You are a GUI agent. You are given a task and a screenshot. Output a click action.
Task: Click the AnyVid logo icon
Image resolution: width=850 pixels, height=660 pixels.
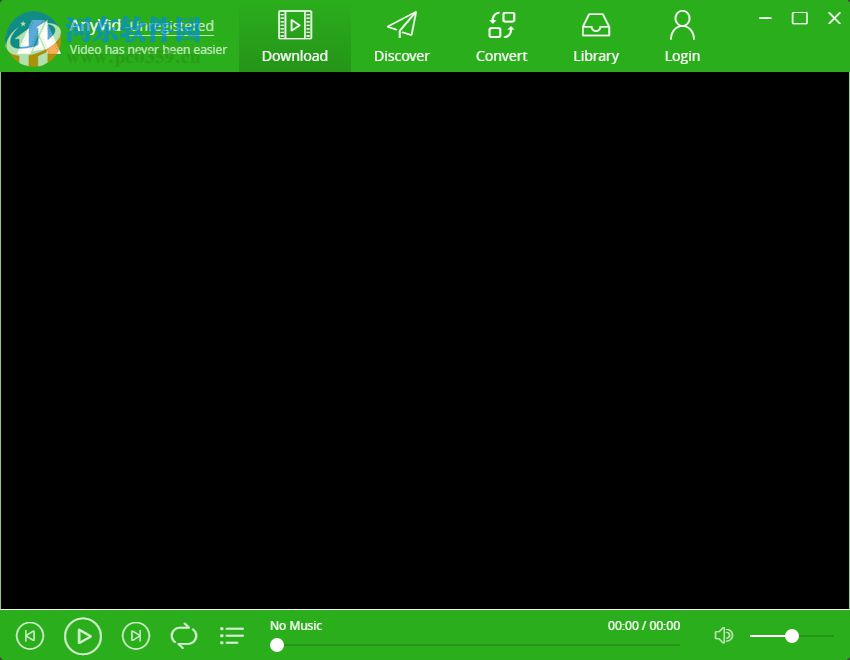click(x=32, y=36)
